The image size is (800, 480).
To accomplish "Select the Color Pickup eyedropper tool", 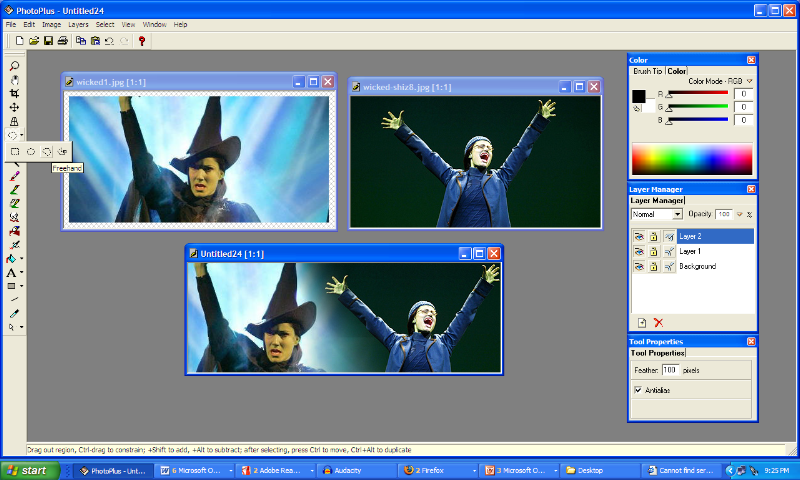I will [x=14, y=314].
